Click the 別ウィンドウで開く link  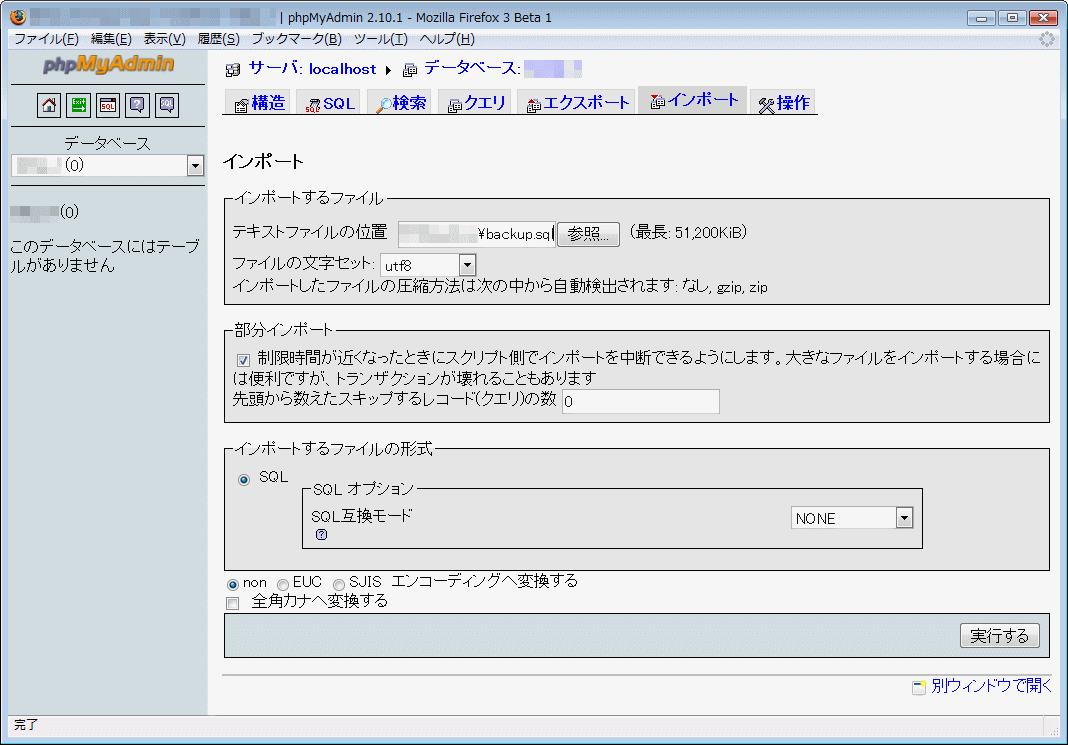tap(991, 686)
